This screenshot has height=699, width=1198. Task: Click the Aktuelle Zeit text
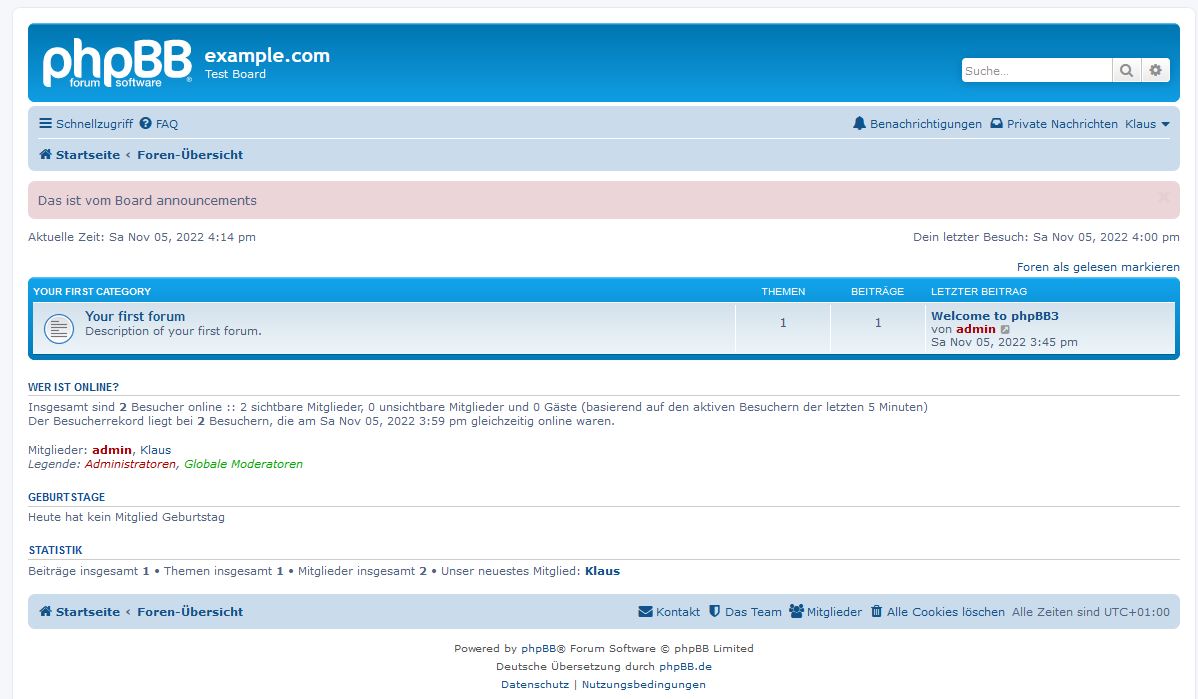point(142,237)
